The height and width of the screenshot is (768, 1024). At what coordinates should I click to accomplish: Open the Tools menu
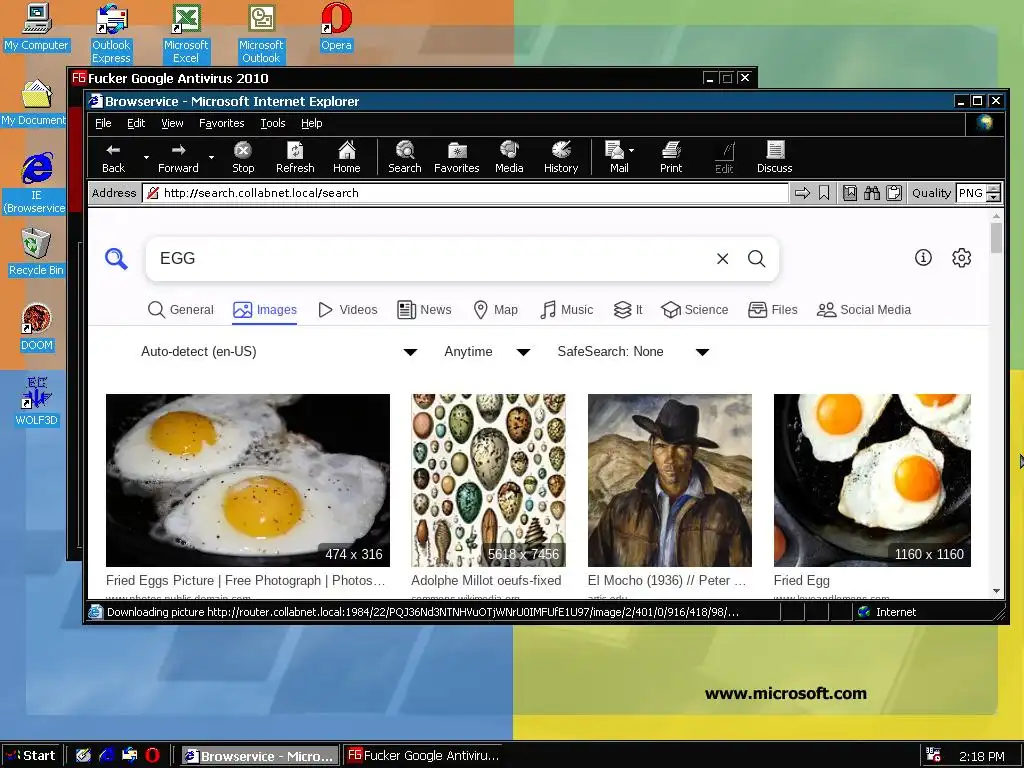point(273,123)
